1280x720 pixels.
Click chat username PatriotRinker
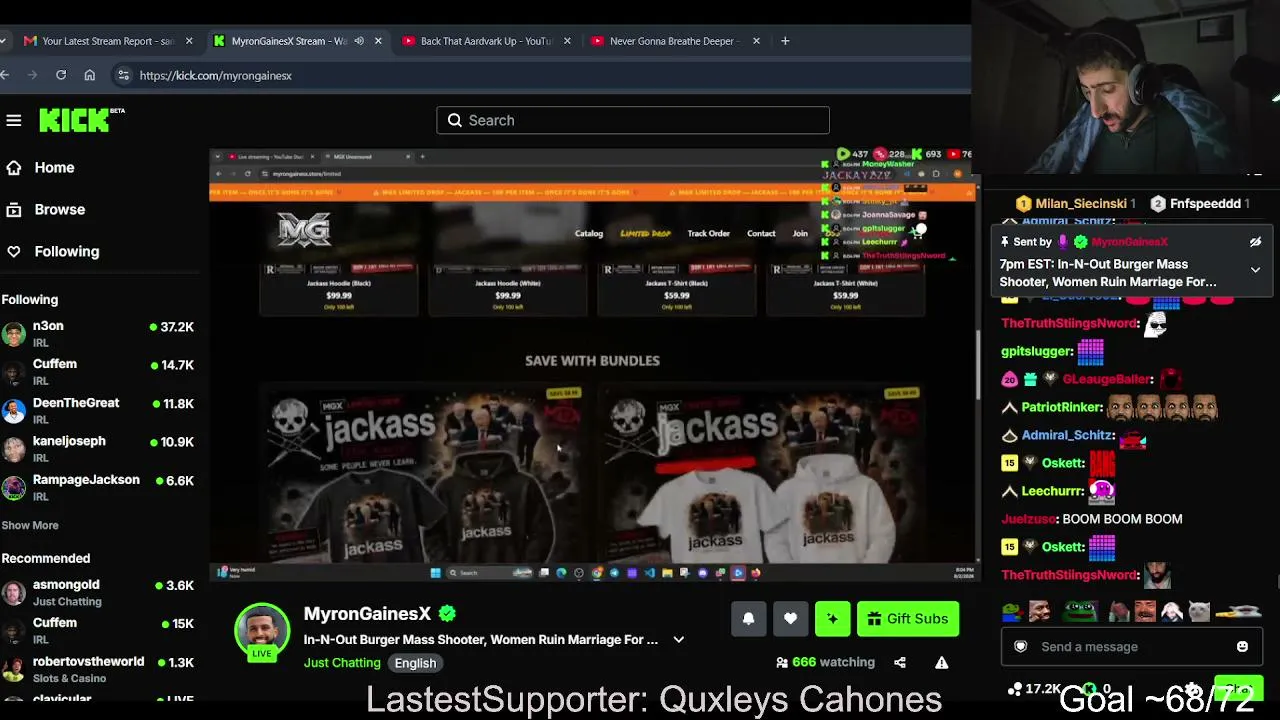pos(1062,407)
